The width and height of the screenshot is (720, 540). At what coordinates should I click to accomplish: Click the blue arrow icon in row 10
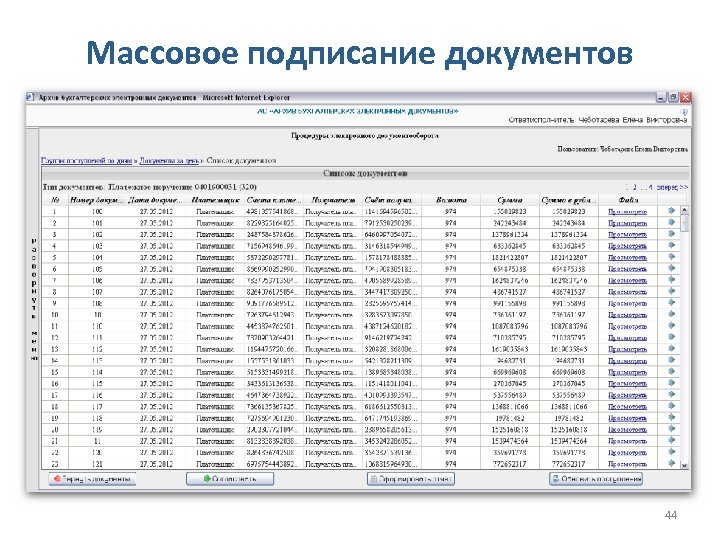tap(671, 314)
